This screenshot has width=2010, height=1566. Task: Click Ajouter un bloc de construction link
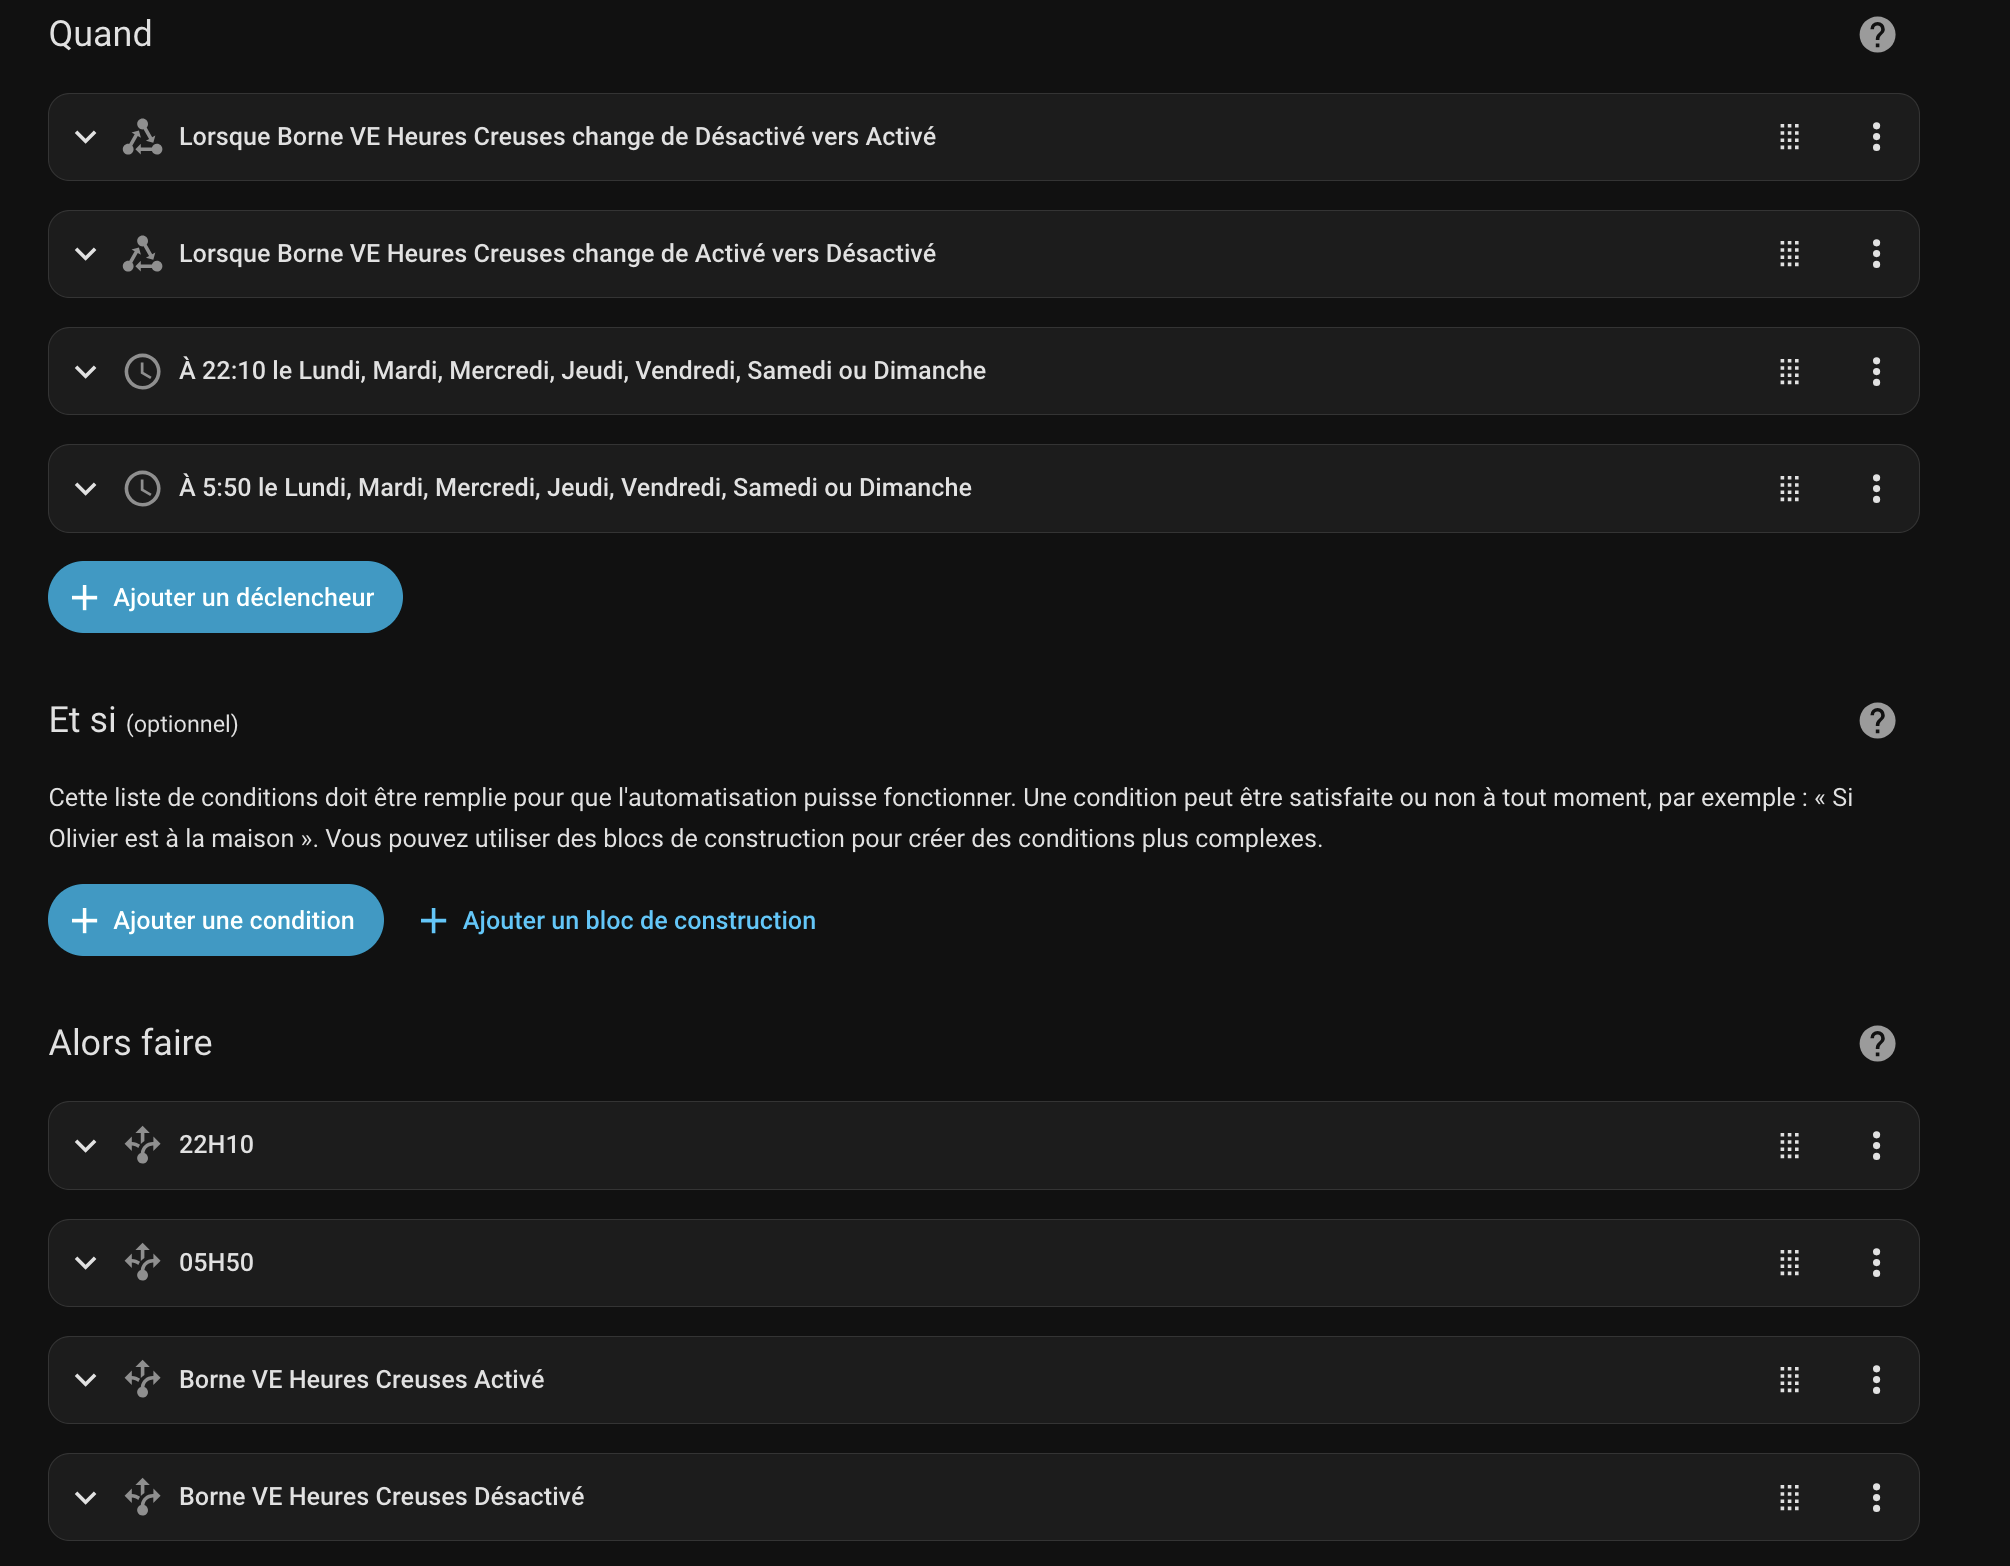pyautogui.click(x=619, y=920)
